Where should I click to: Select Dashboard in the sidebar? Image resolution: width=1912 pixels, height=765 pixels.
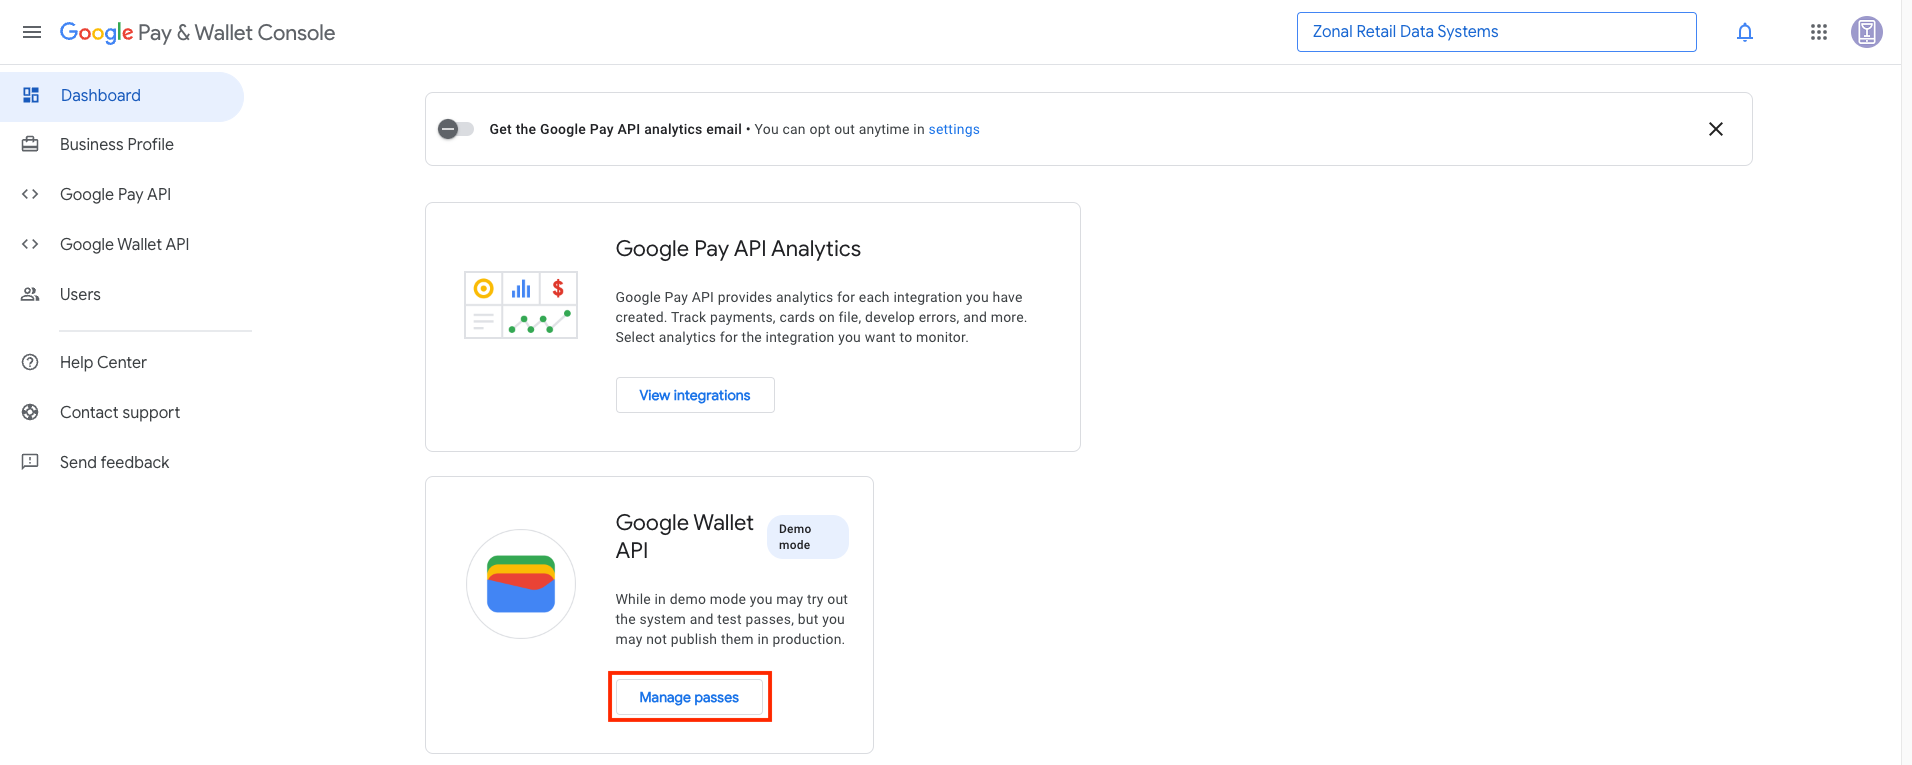[x=101, y=96]
